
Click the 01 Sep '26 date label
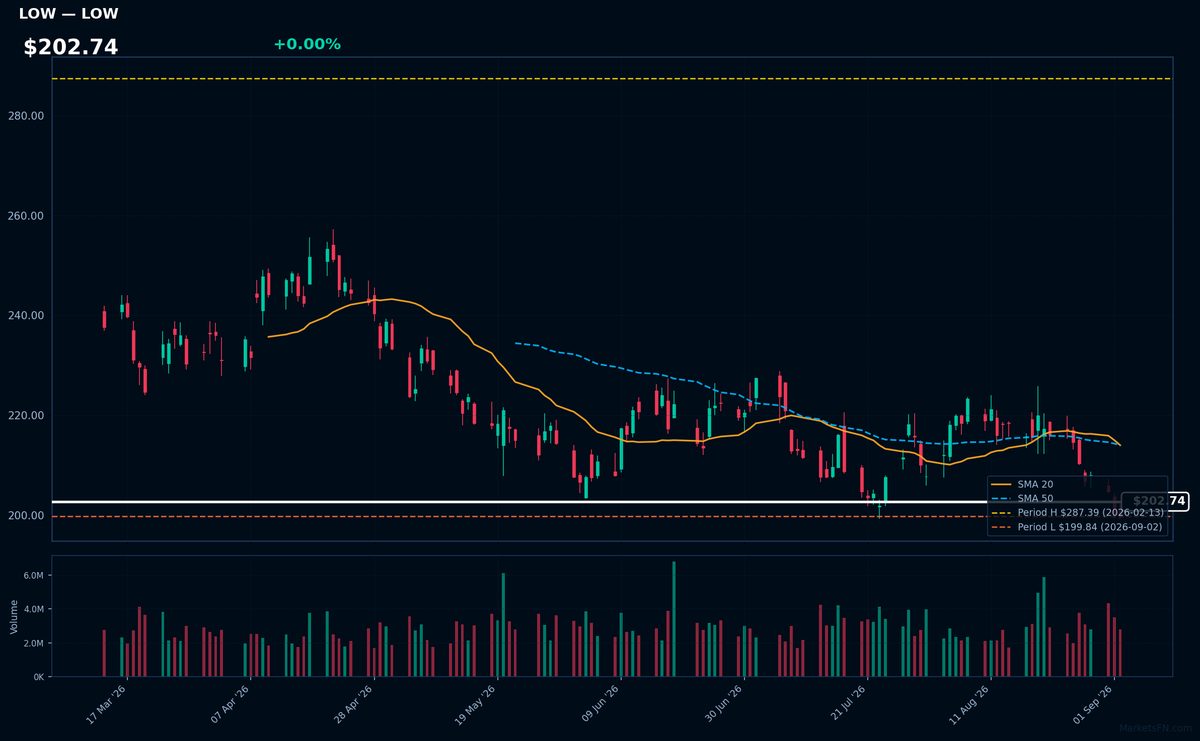coord(1093,704)
